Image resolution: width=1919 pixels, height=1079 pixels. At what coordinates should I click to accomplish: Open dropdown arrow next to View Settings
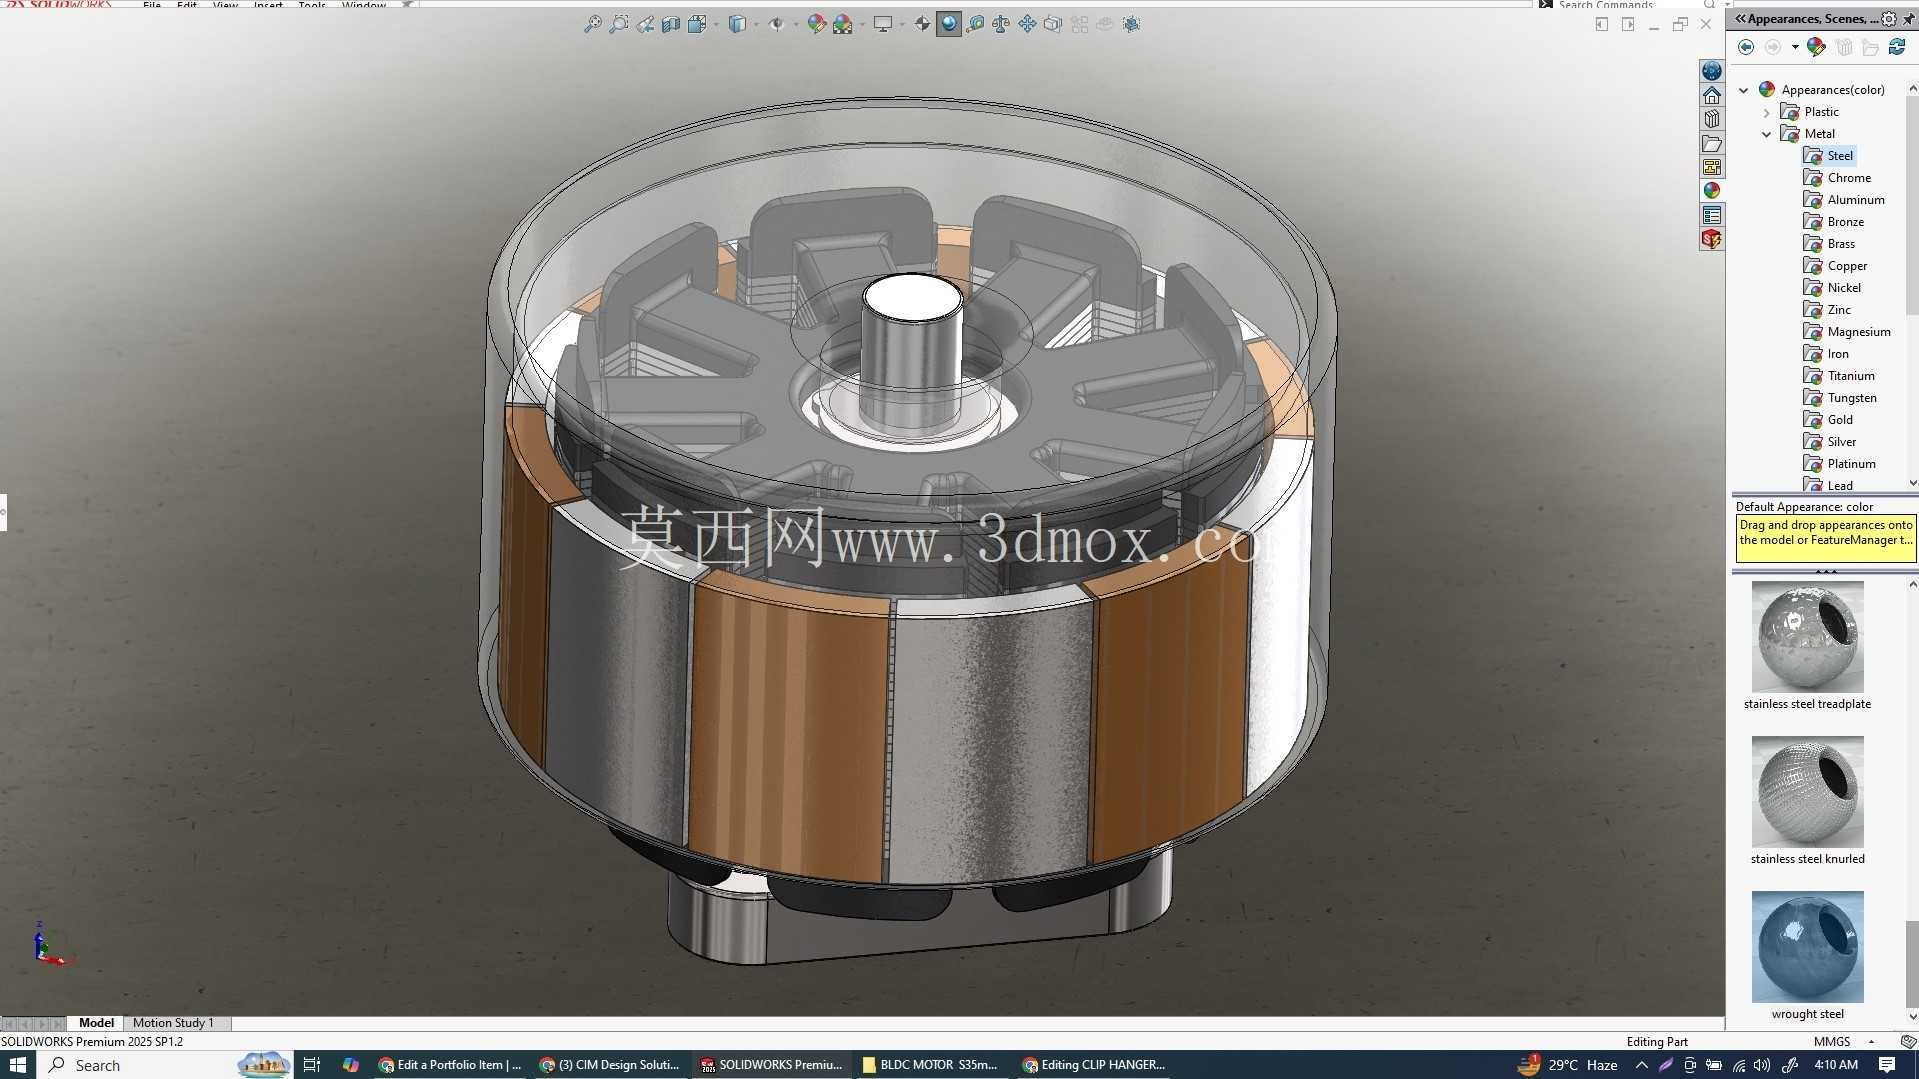(901, 24)
